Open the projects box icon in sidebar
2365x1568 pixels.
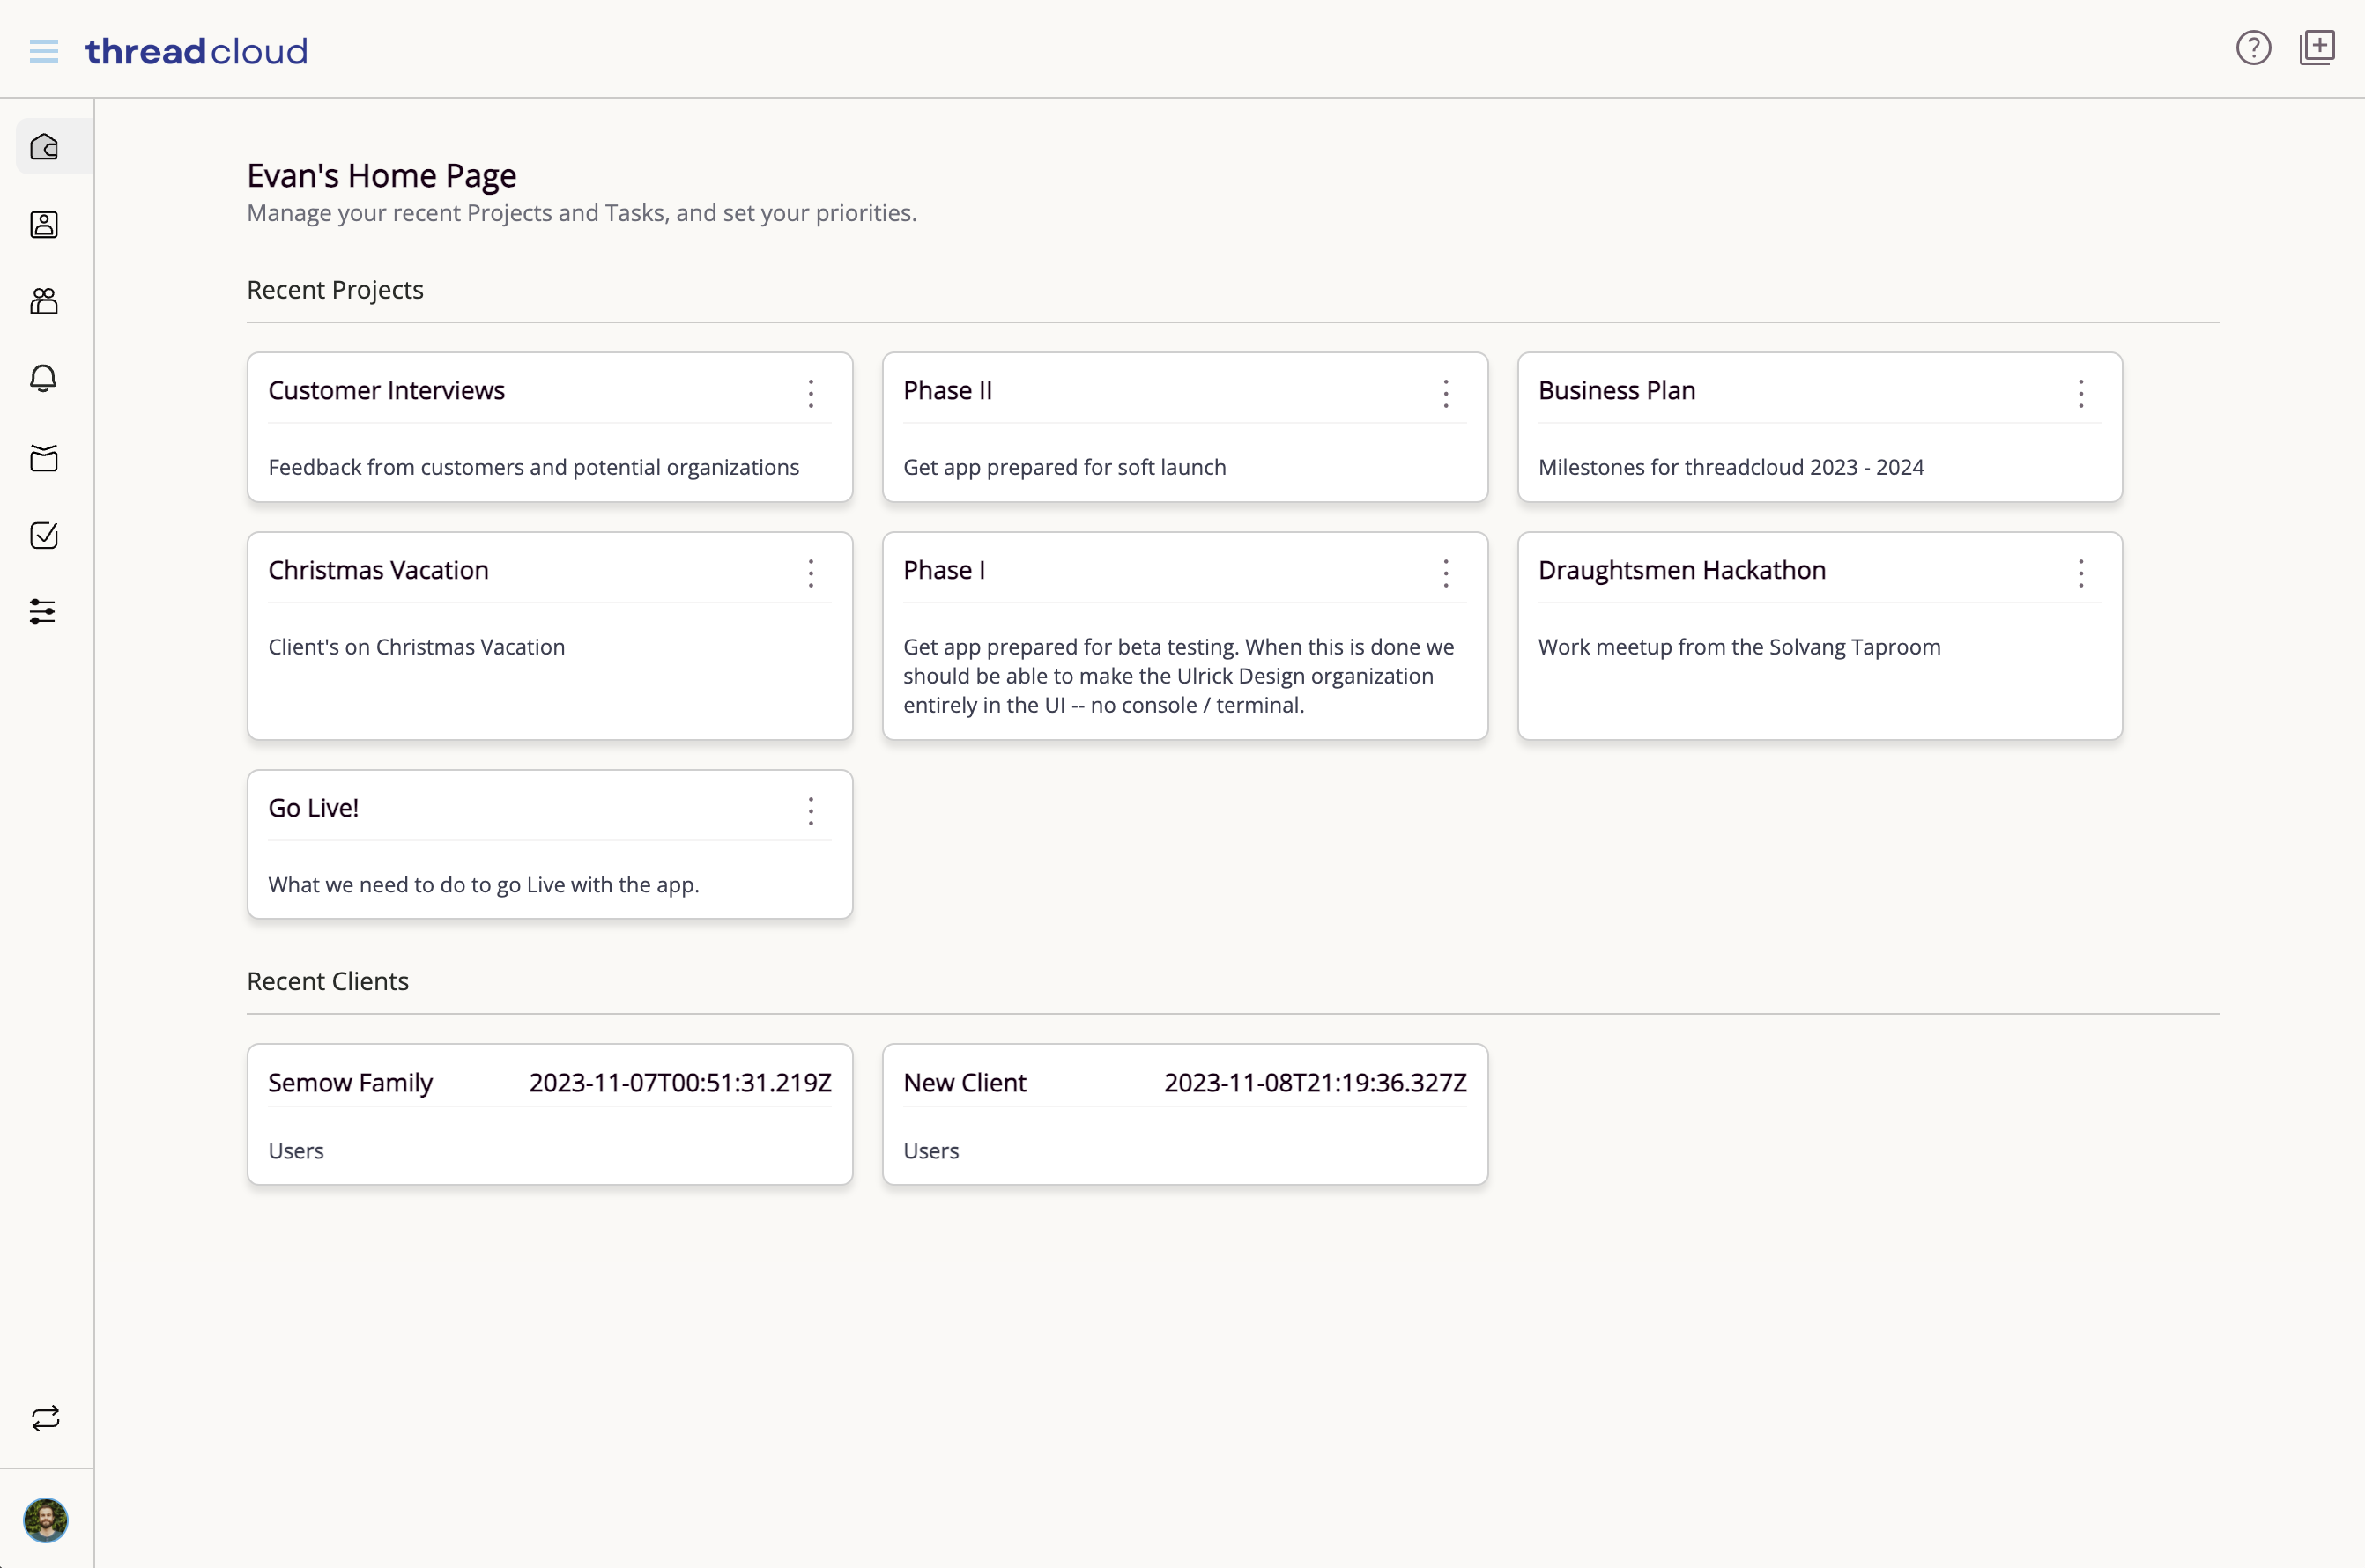tap(44, 458)
